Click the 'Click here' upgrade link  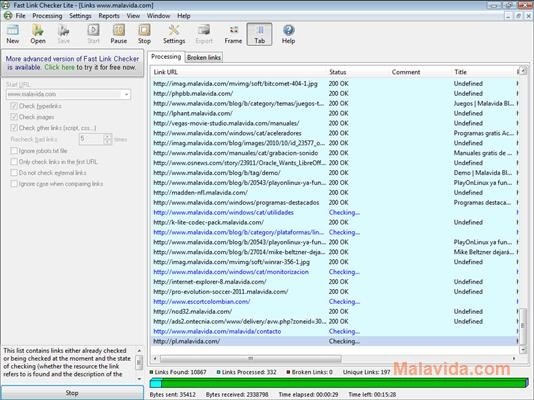tap(59, 67)
